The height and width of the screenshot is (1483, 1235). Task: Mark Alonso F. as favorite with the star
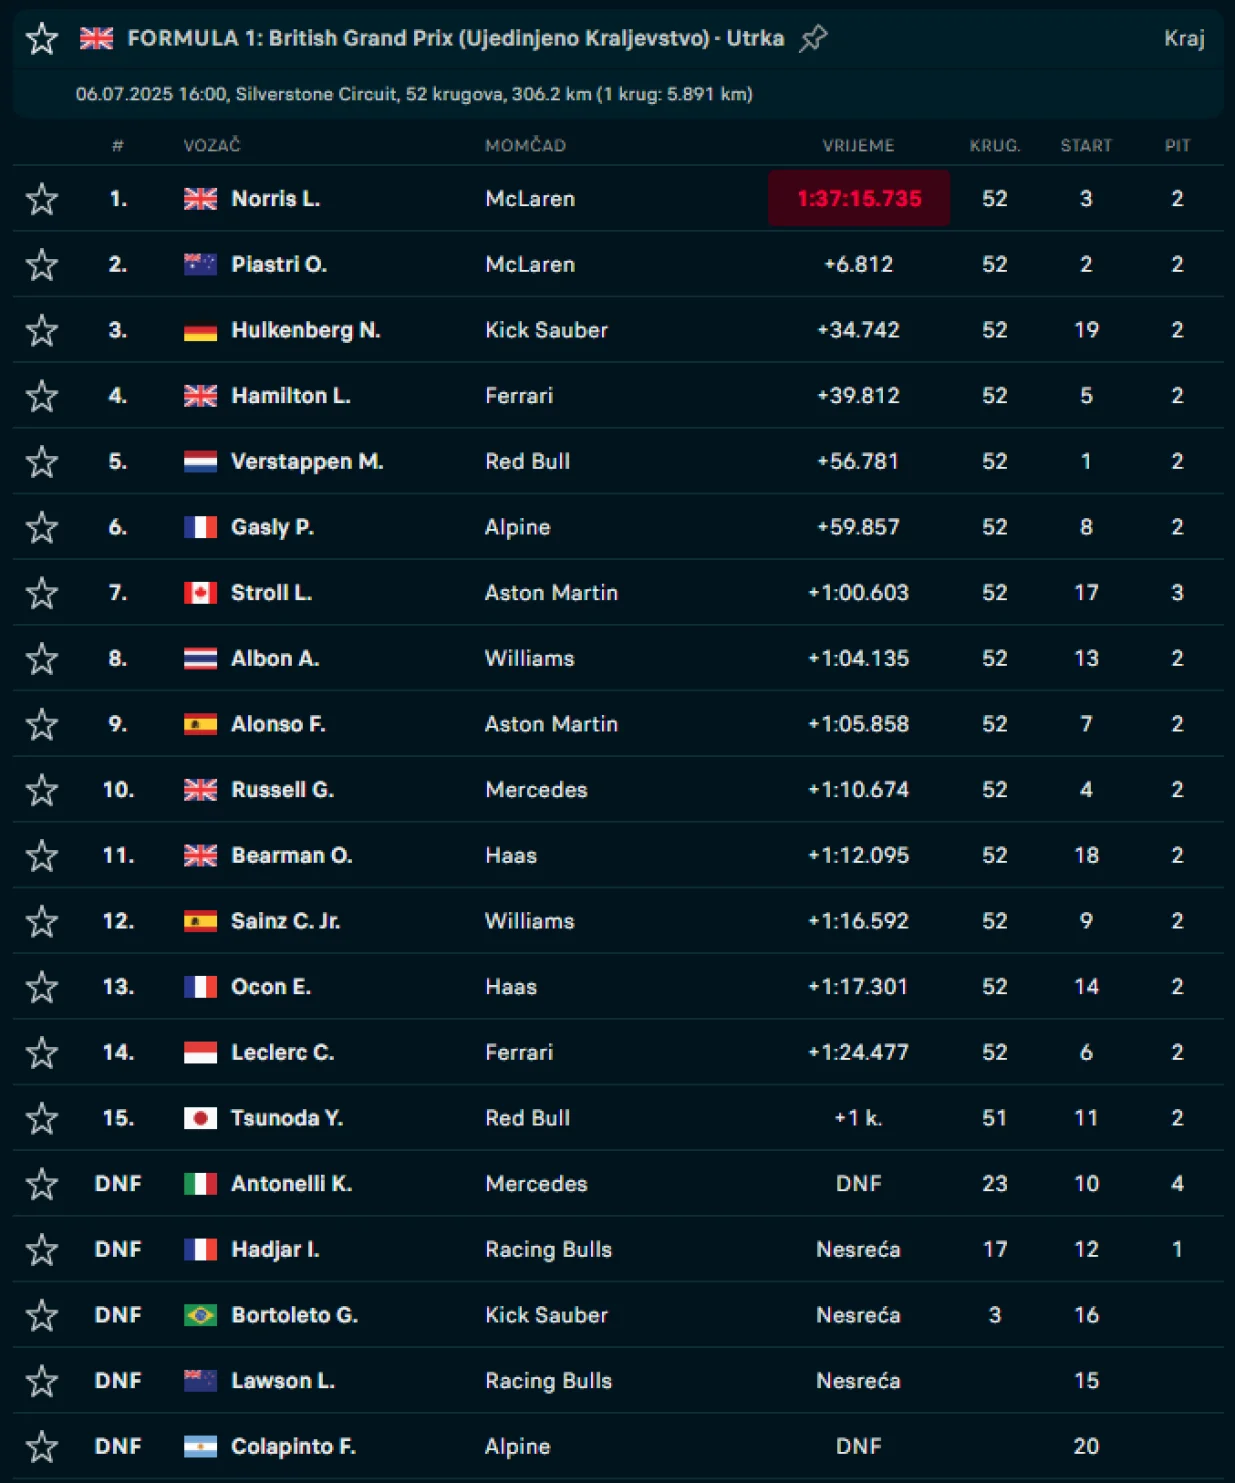[x=42, y=725]
